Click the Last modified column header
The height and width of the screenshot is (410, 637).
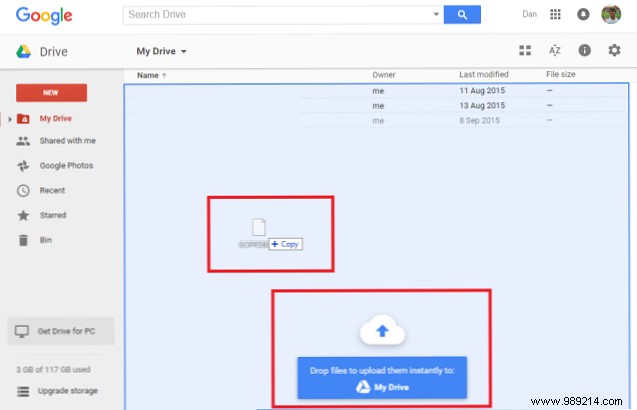point(483,74)
